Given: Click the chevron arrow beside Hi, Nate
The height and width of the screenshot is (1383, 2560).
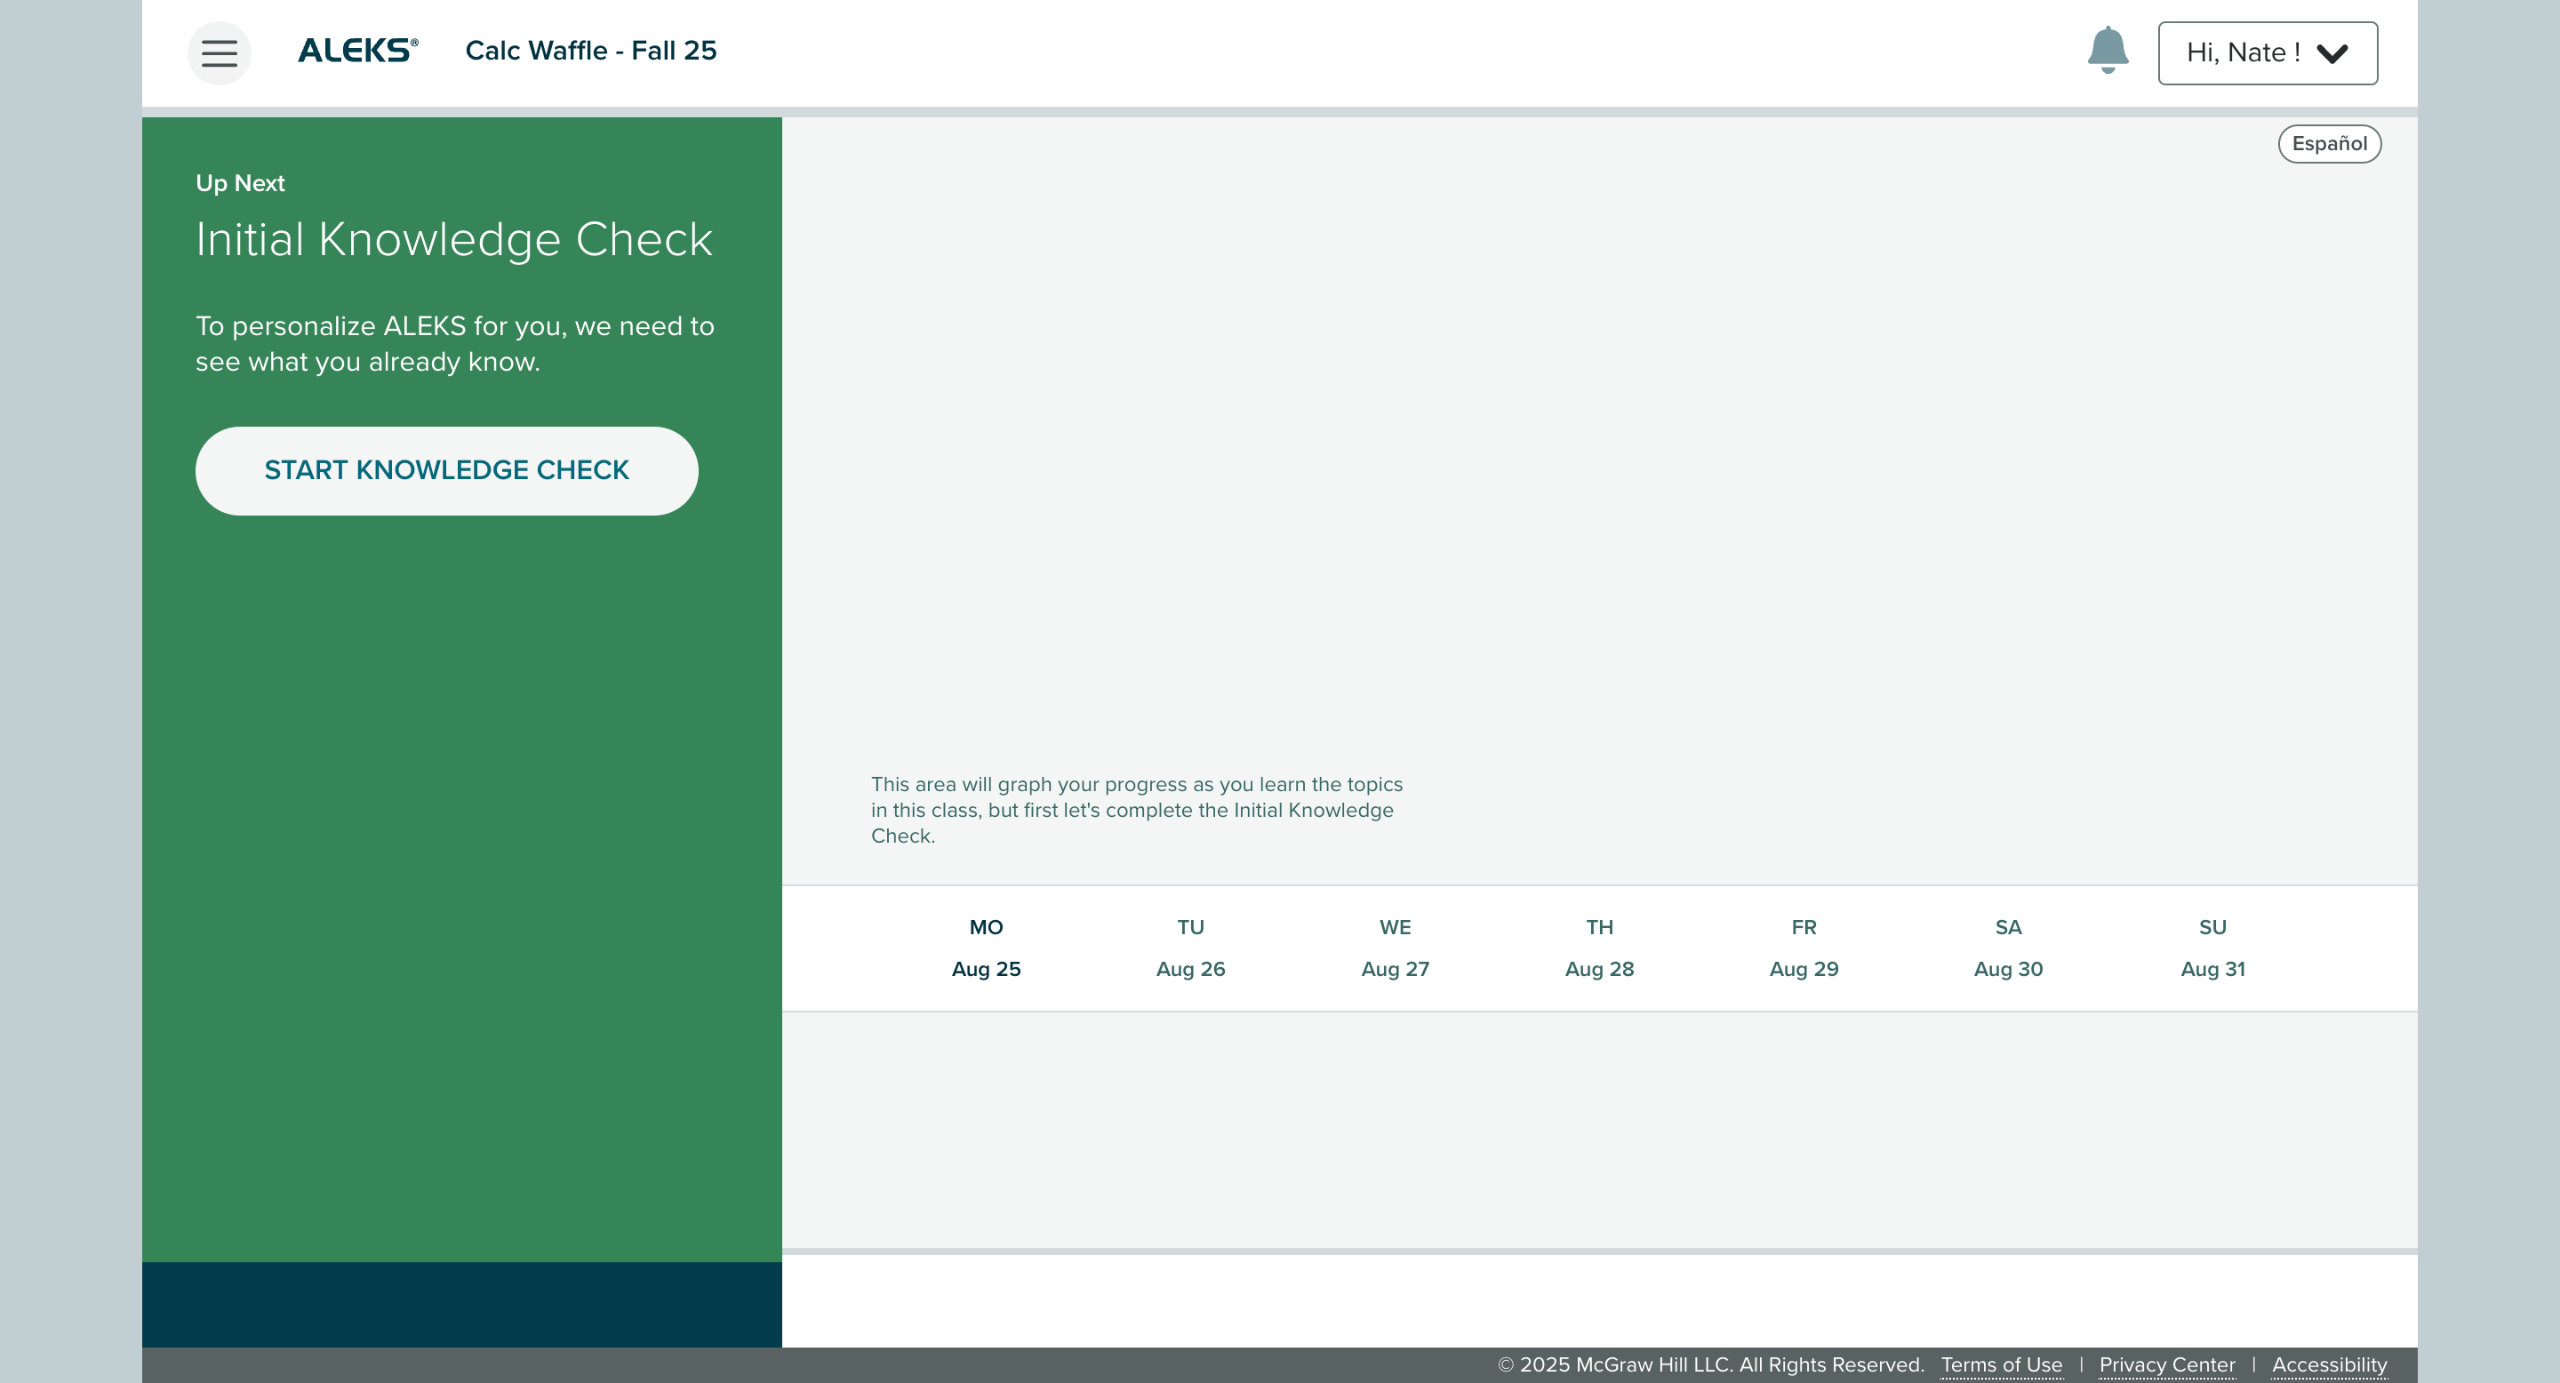Looking at the screenshot, I should click(2332, 53).
